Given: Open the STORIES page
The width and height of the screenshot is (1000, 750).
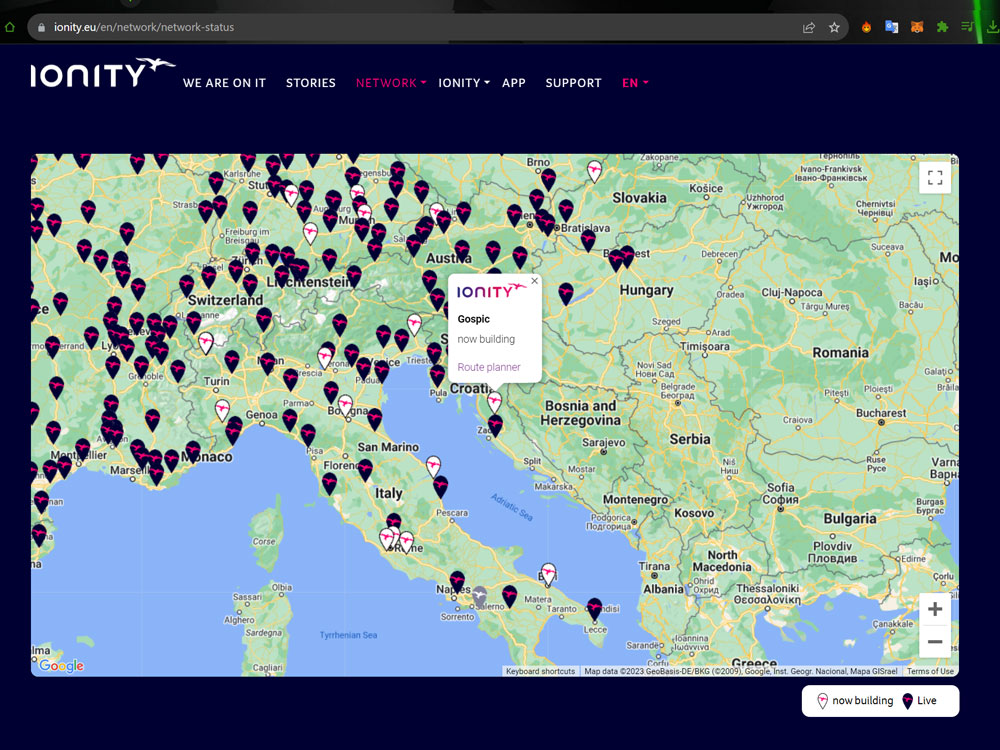Looking at the screenshot, I should pyautogui.click(x=311, y=83).
